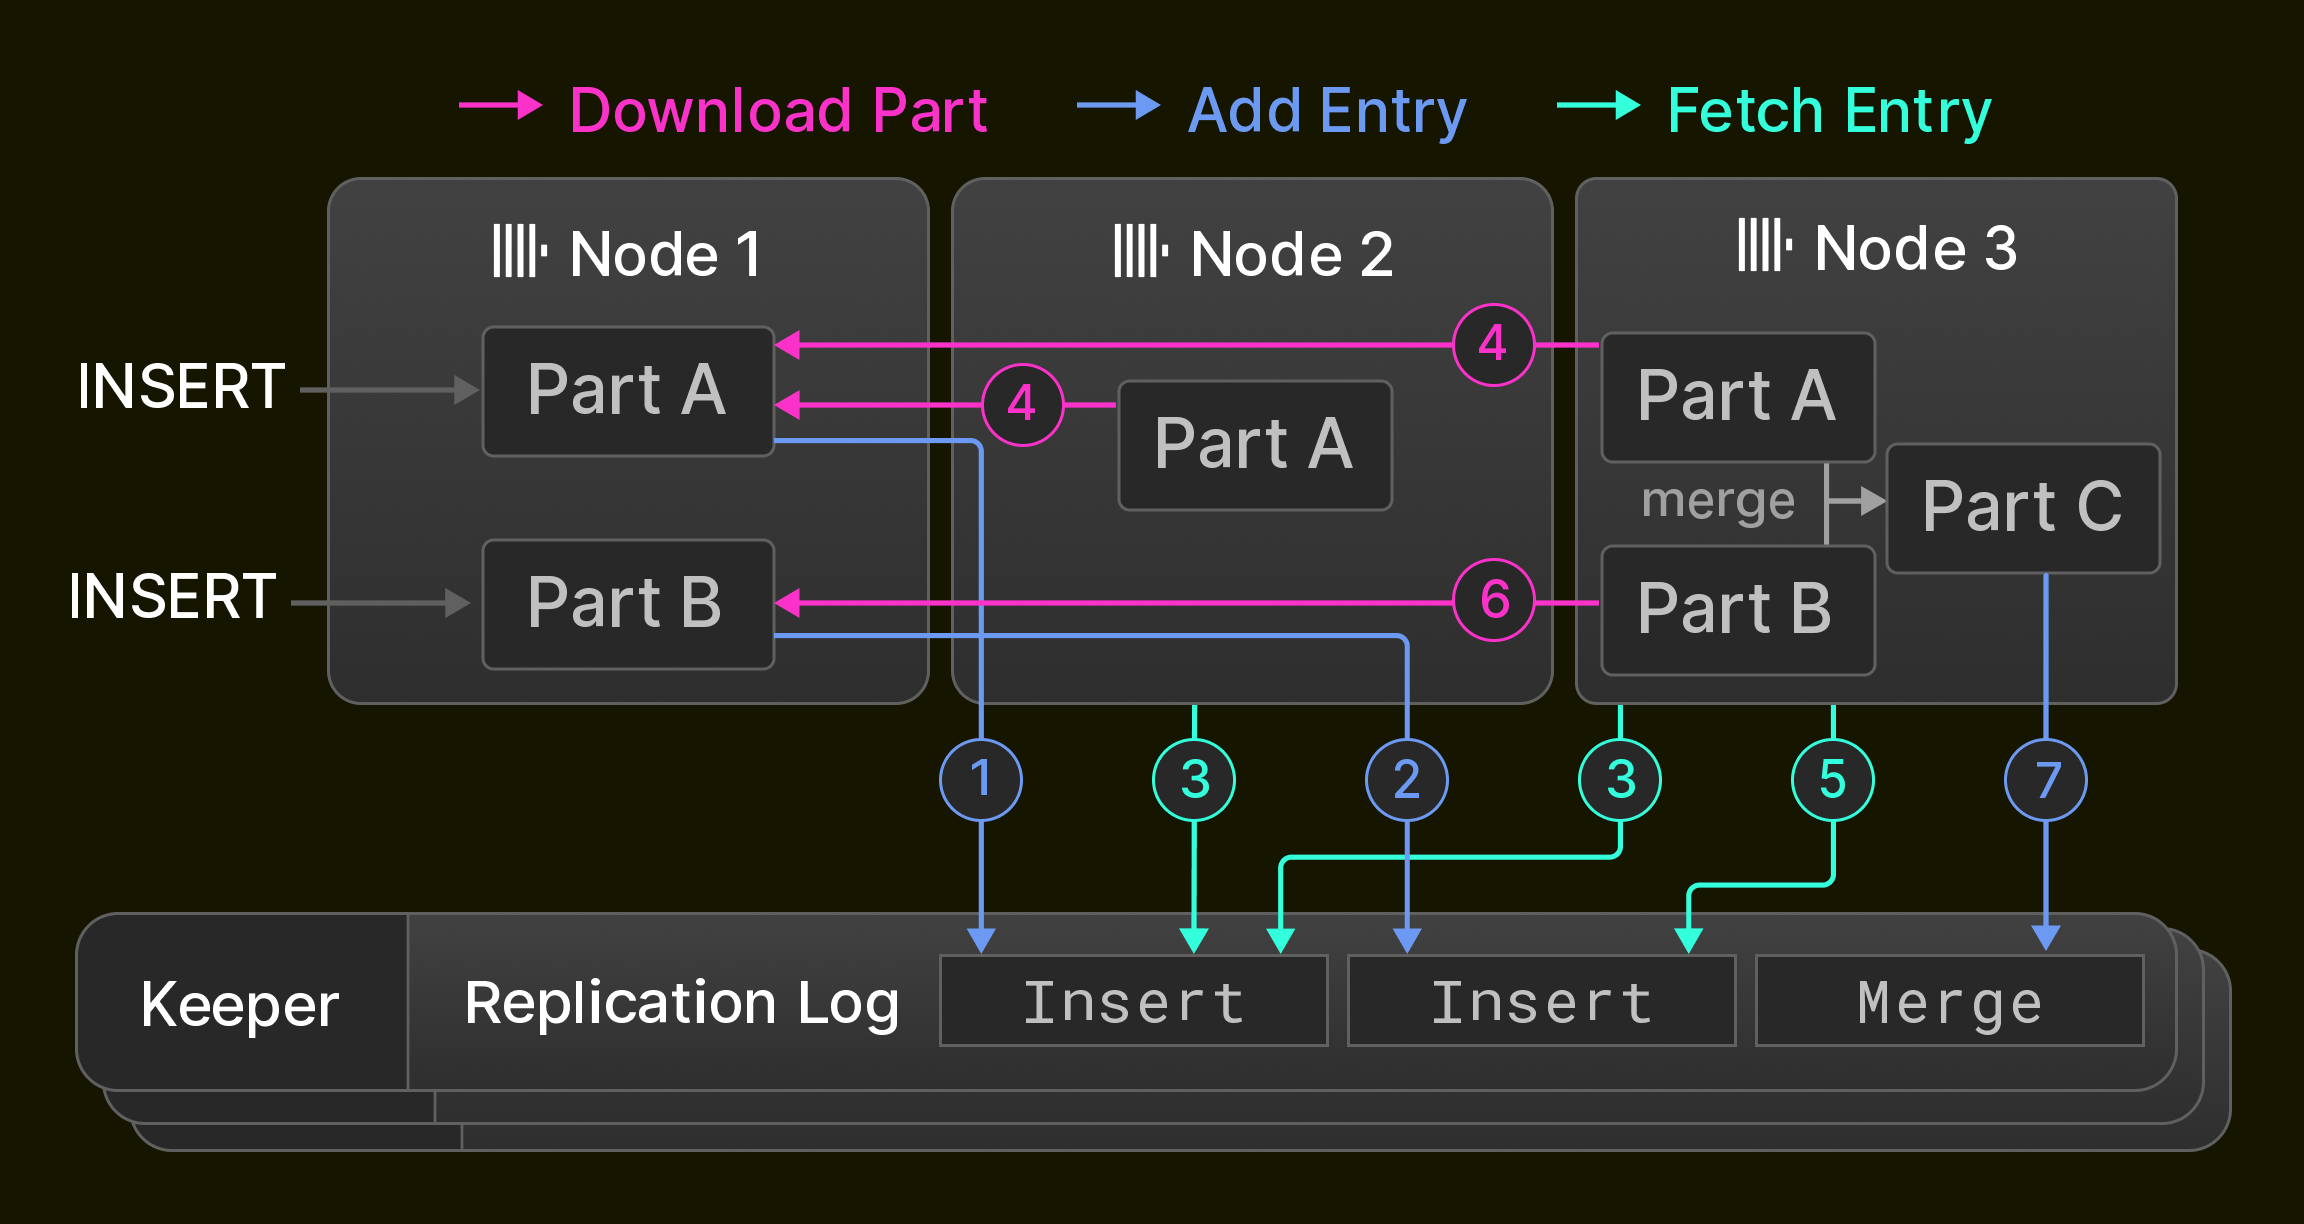Click the blue circled step 7
The height and width of the screenshot is (1224, 2304).
coord(2046,780)
